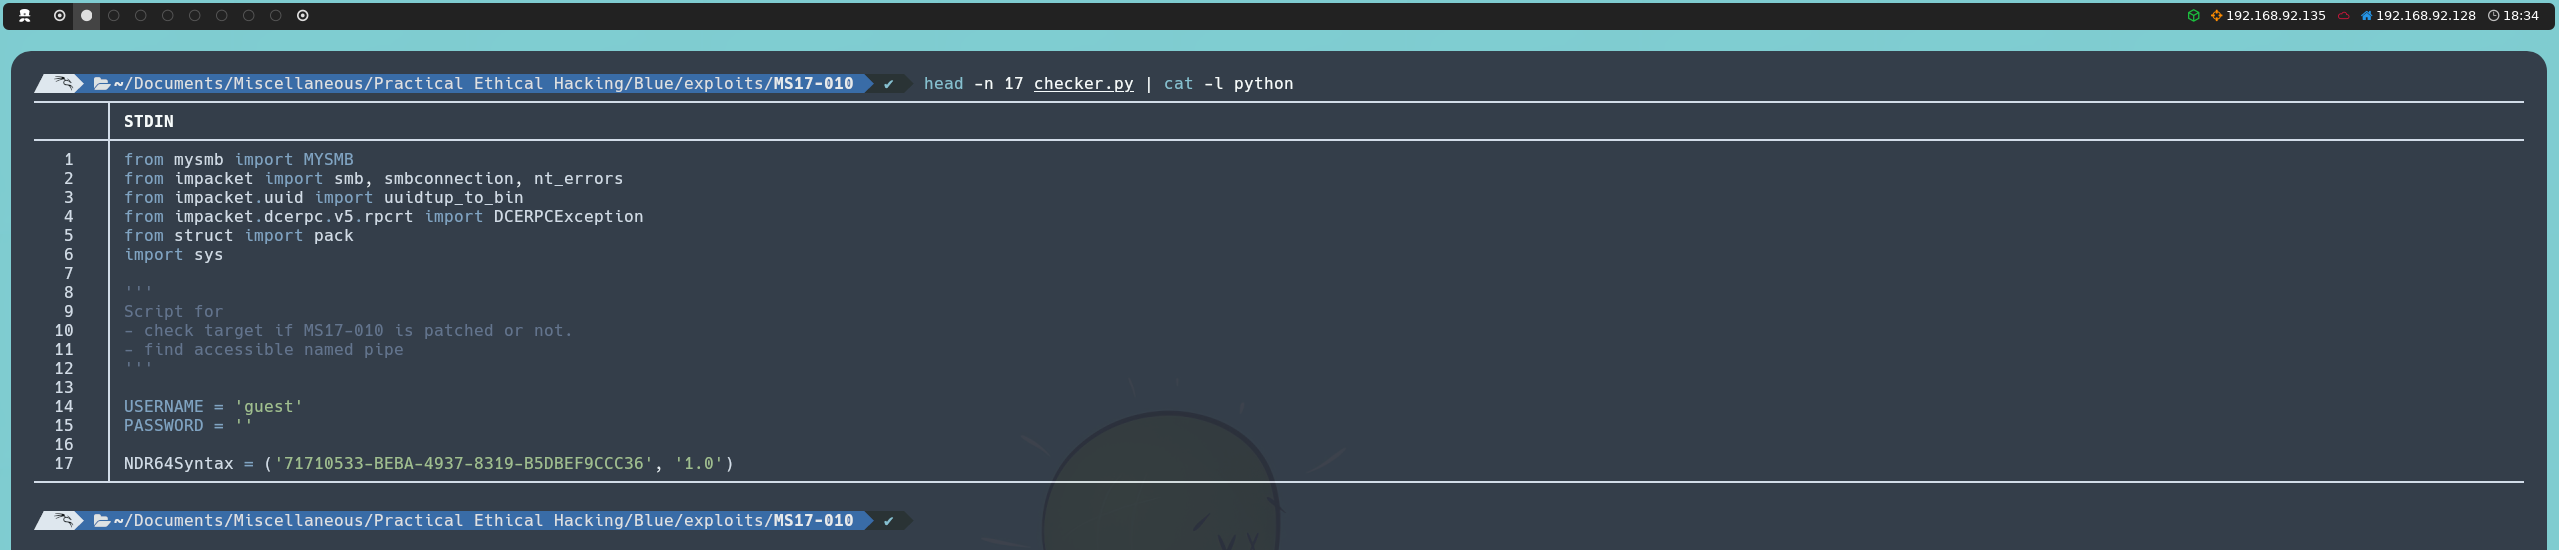This screenshot has height=550, width=2559.
Task: Click the 'head' command word
Action: click(943, 84)
